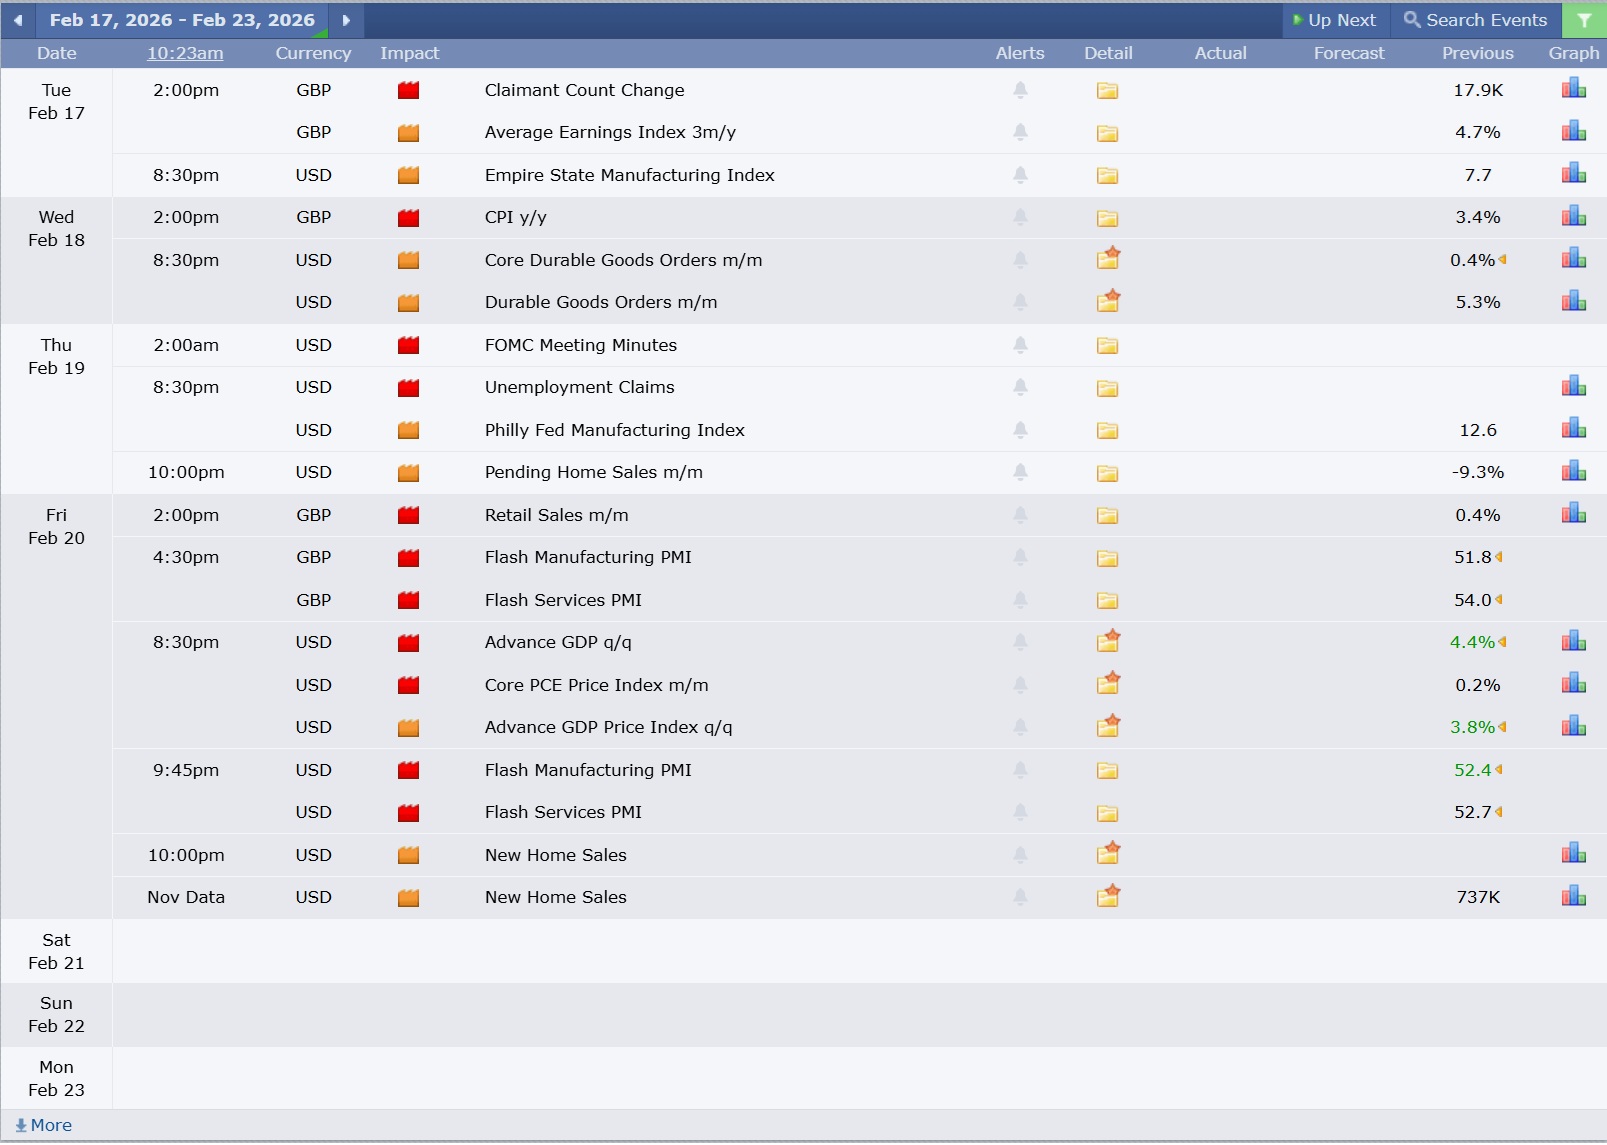Open graph for Core PCE Price Index
Screen dimensions: 1607x1145
pos(1574,684)
